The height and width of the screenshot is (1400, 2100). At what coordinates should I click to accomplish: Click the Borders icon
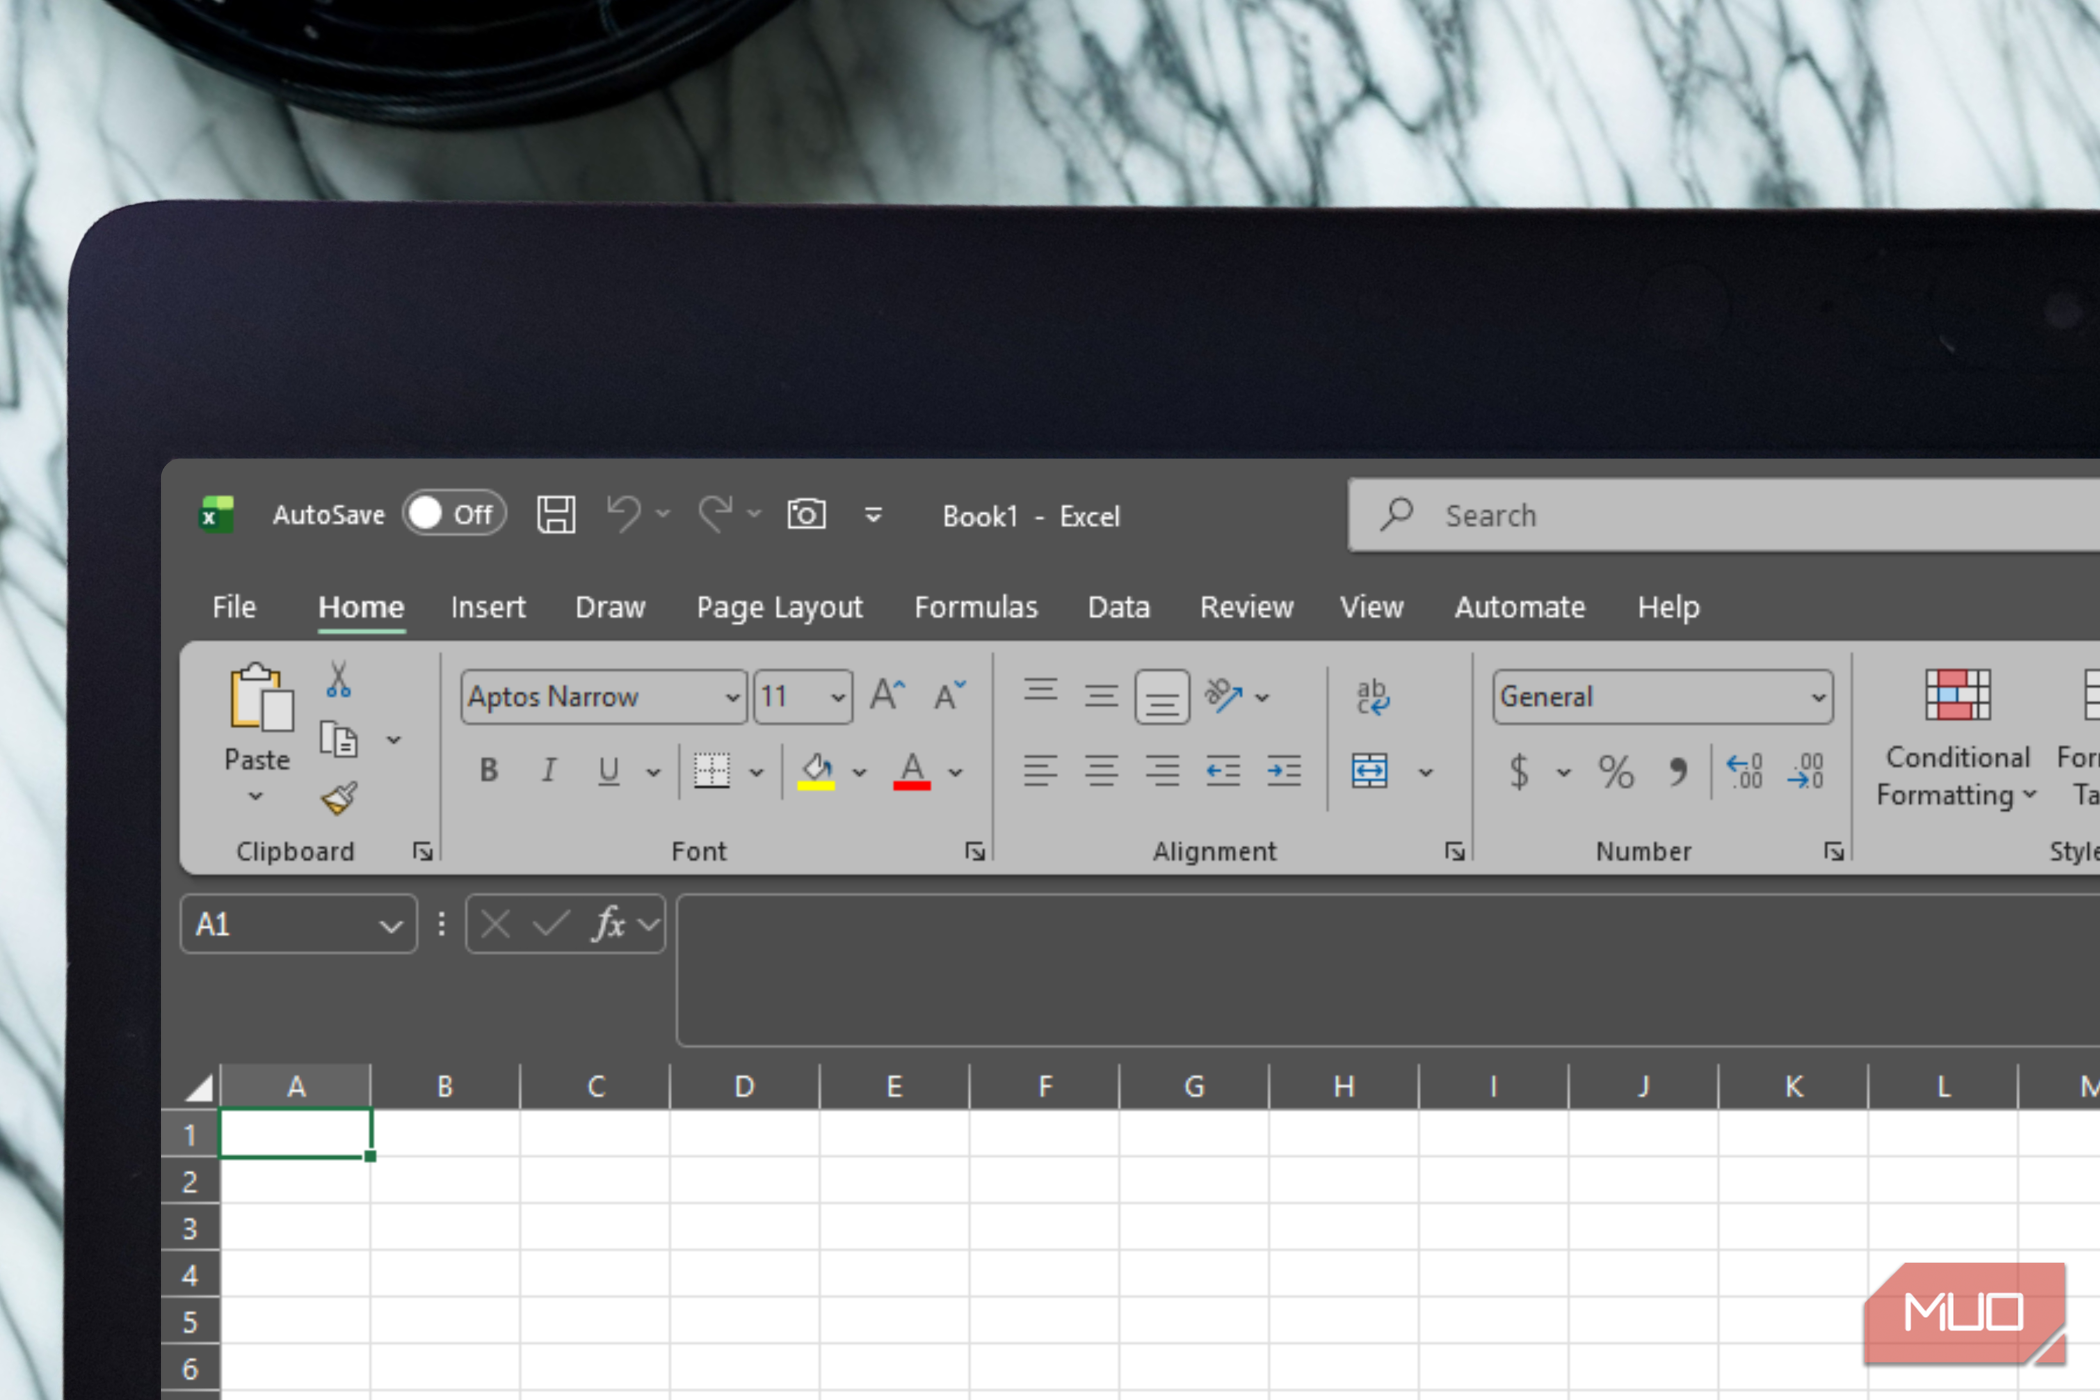pyautogui.click(x=712, y=771)
